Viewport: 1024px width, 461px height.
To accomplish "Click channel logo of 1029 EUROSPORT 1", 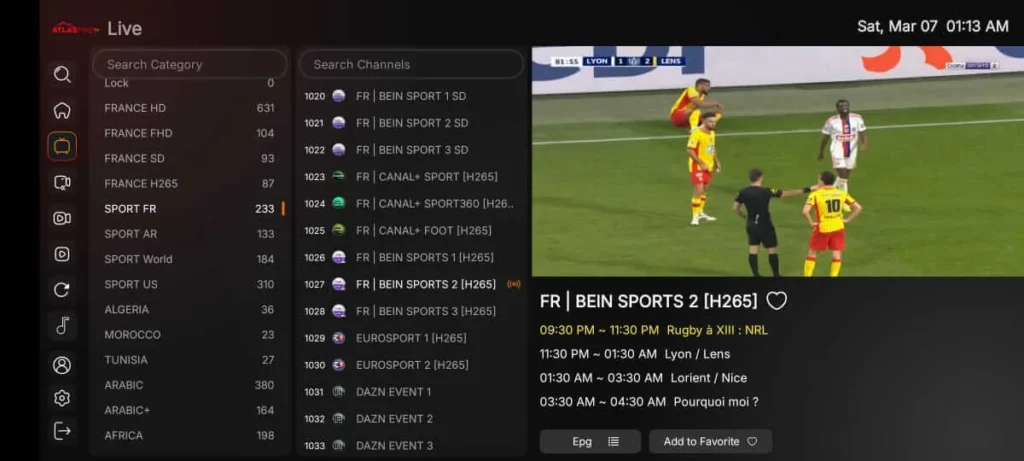I will [x=338, y=338].
